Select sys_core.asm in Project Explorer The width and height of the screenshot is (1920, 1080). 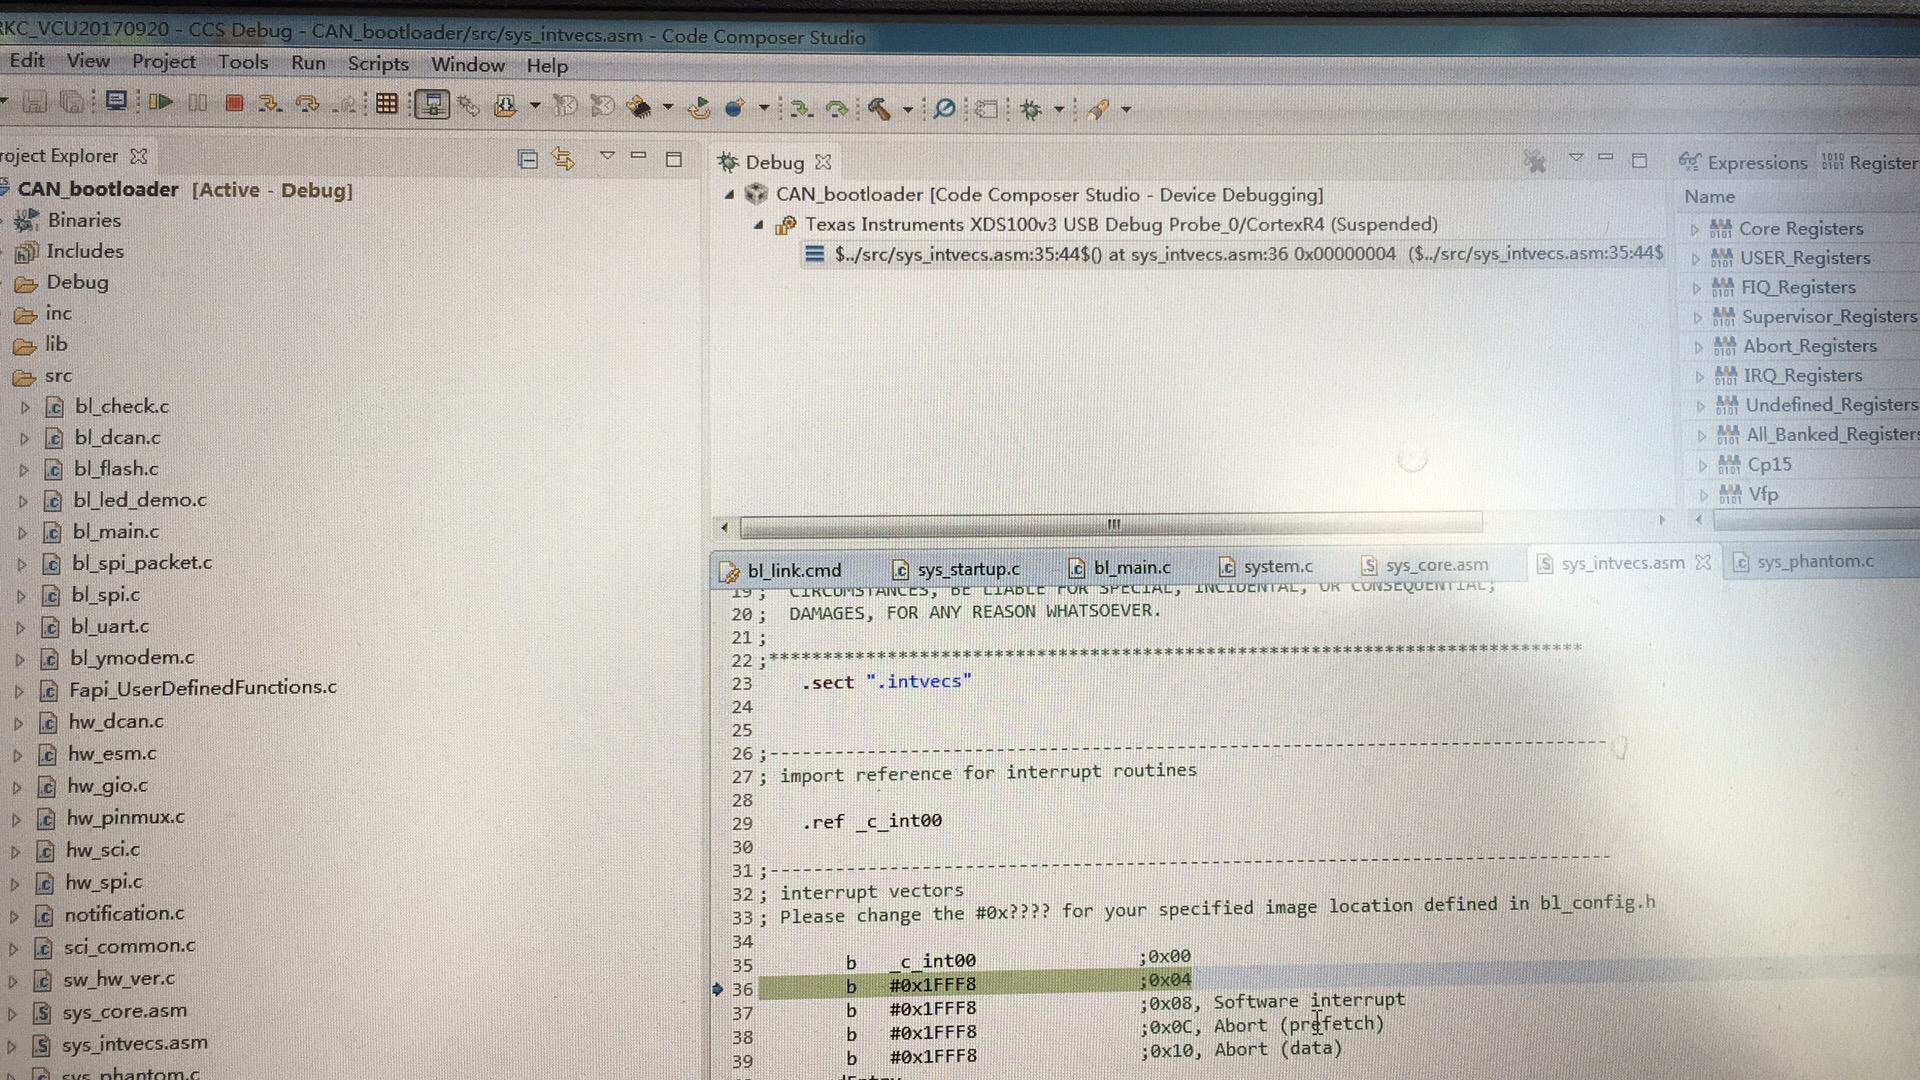pyautogui.click(x=124, y=1012)
